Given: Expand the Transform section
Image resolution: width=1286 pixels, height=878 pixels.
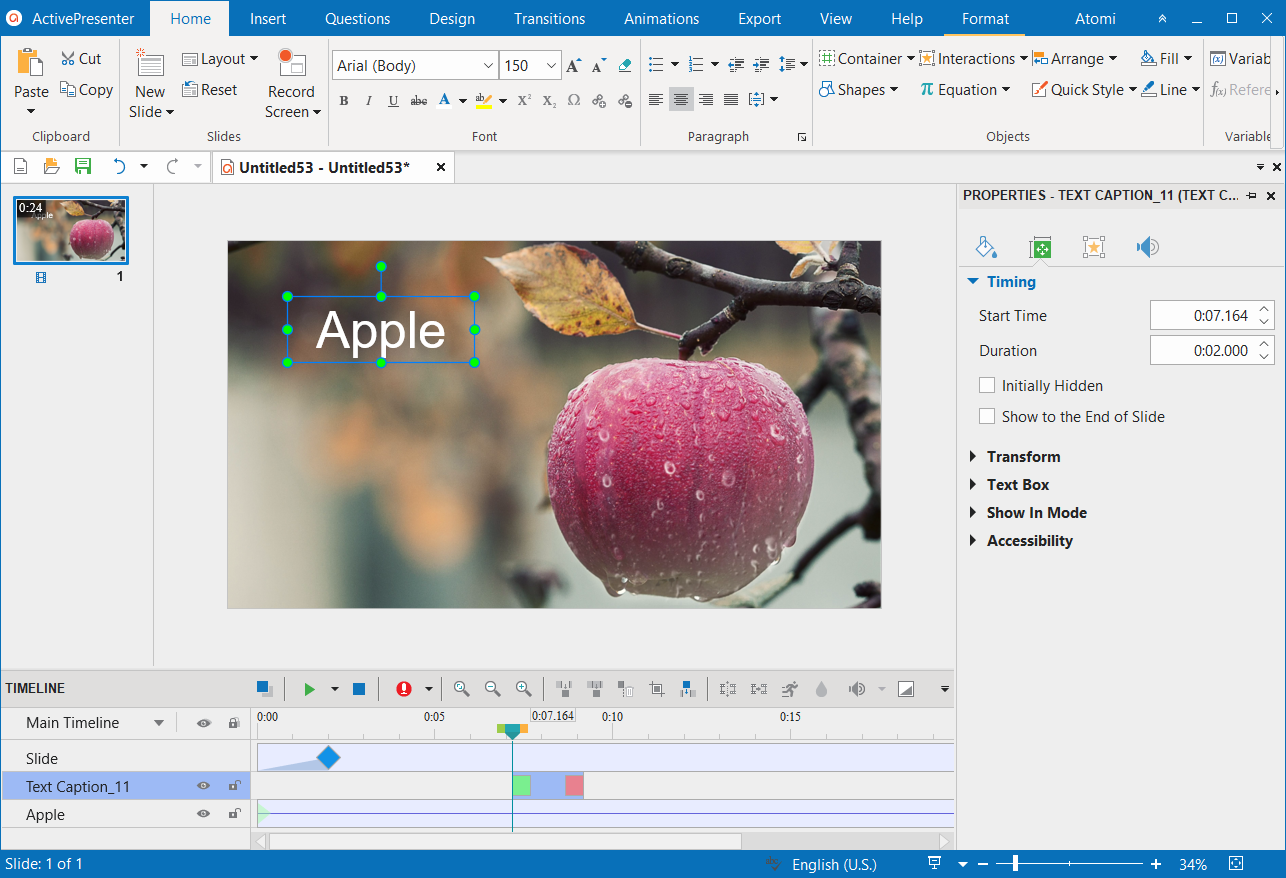Looking at the screenshot, I should pyautogui.click(x=1016, y=456).
